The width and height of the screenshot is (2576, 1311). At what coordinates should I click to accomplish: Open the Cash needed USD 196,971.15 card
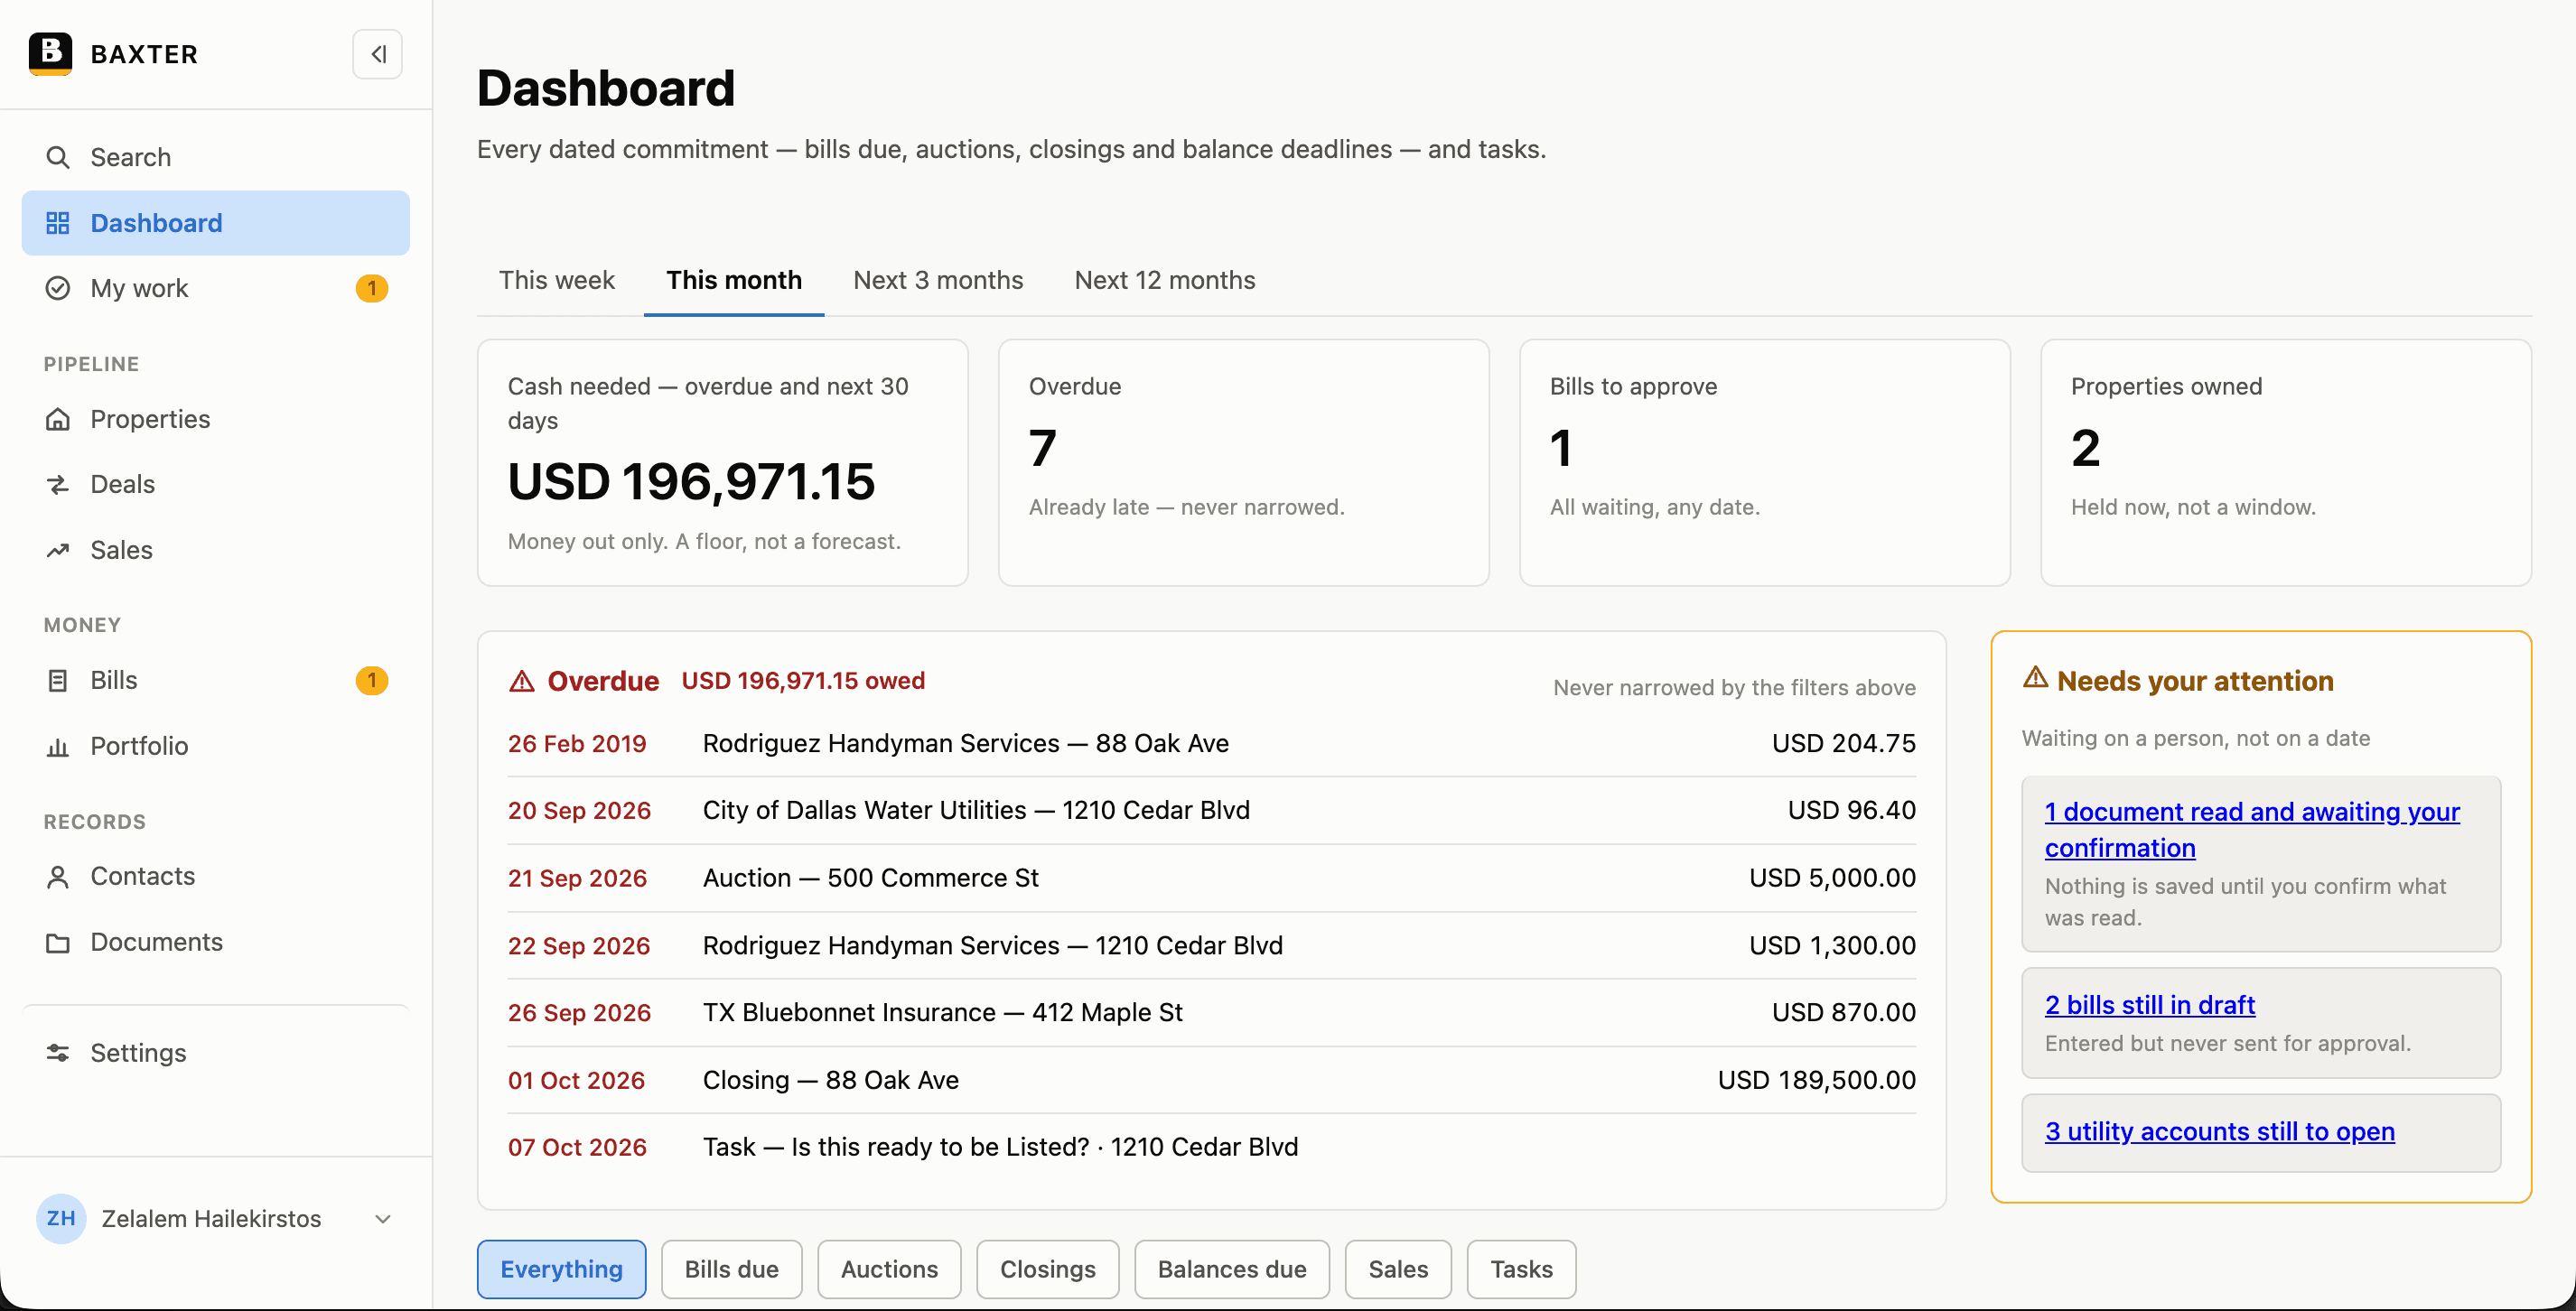point(722,462)
